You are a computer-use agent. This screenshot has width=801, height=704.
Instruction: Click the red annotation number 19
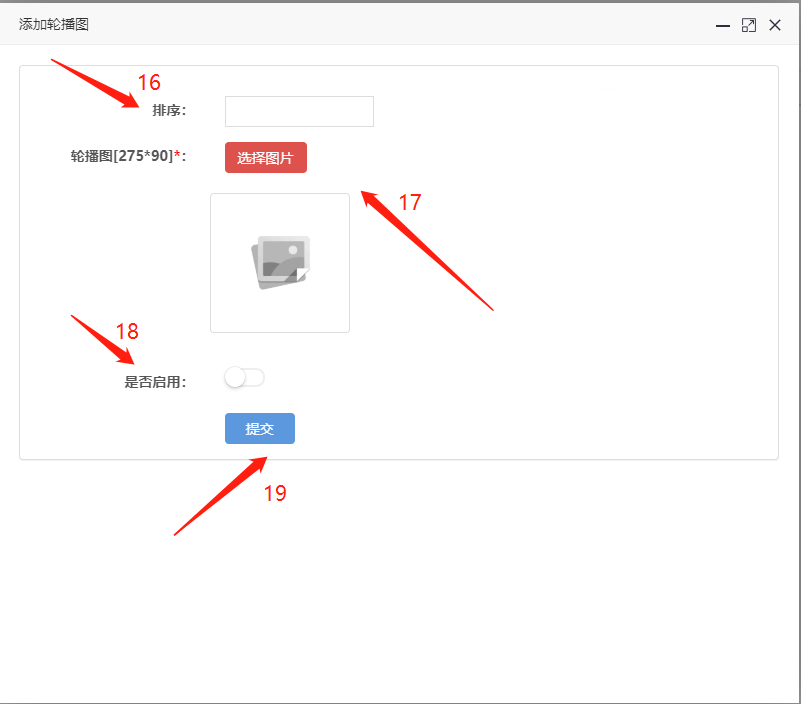point(275,493)
